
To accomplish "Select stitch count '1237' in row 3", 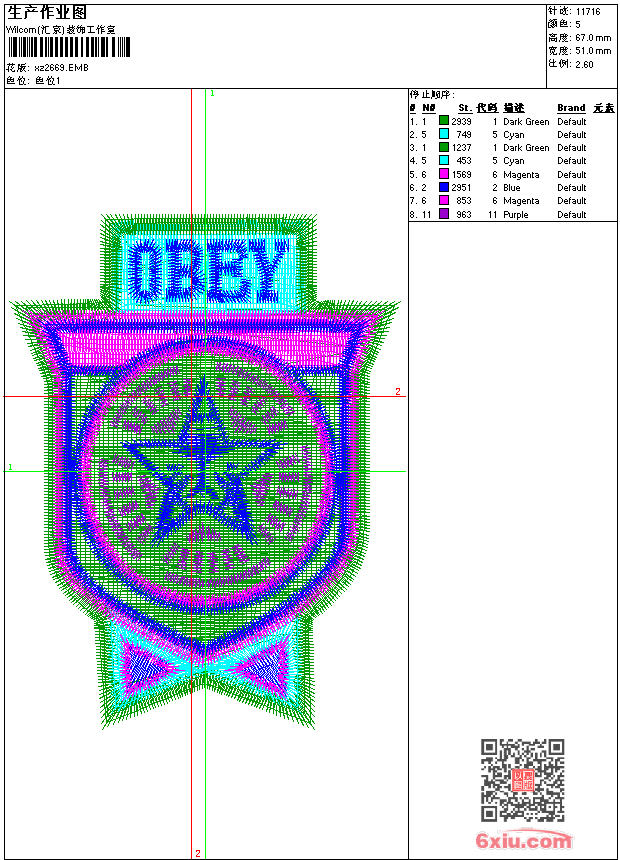I will click(x=461, y=148).
